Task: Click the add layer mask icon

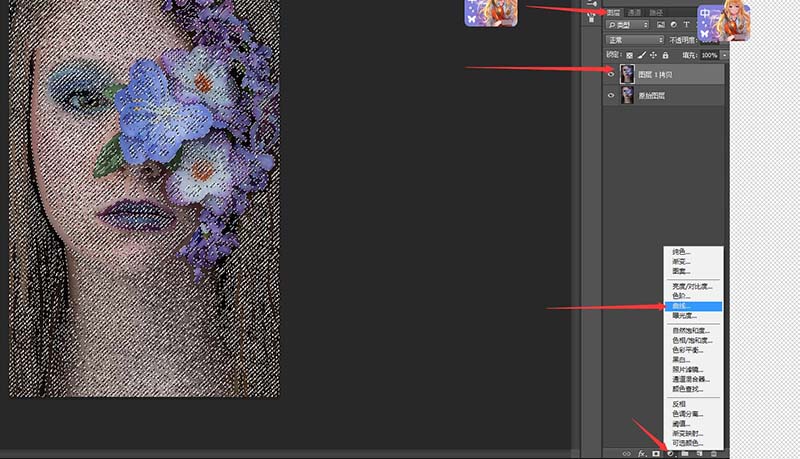Action: tap(655, 453)
